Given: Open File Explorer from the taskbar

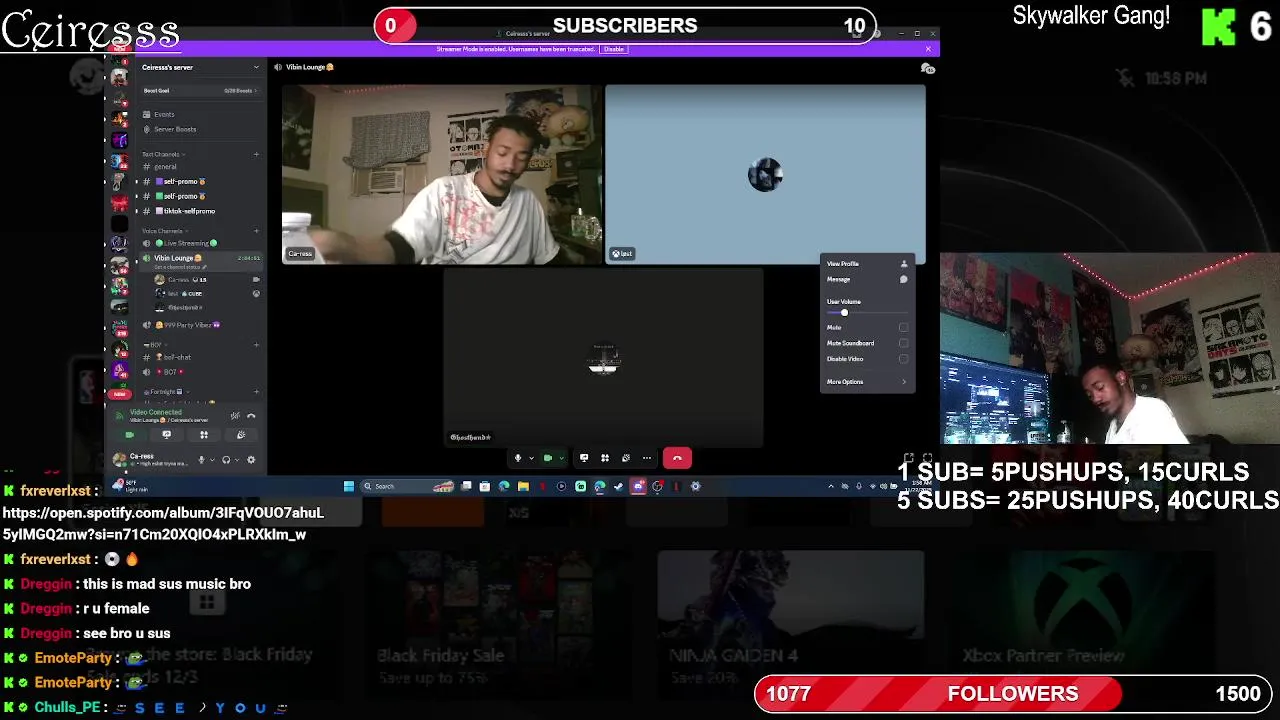Looking at the screenshot, I should (523, 486).
